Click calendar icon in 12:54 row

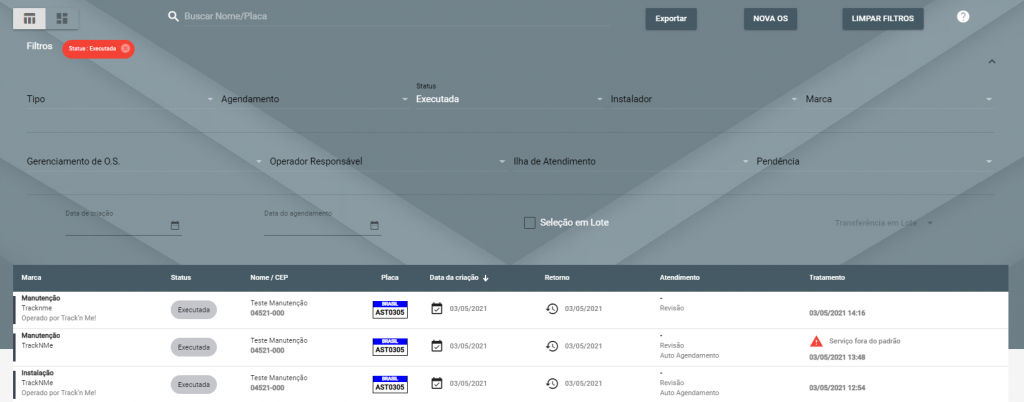pos(437,383)
